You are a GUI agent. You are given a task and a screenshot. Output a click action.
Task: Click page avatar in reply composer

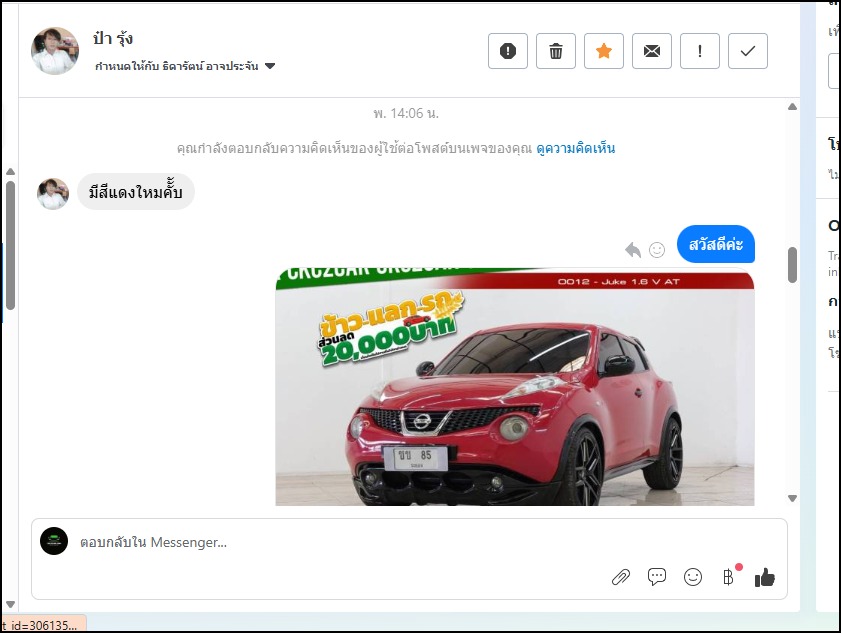pos(54,541)
